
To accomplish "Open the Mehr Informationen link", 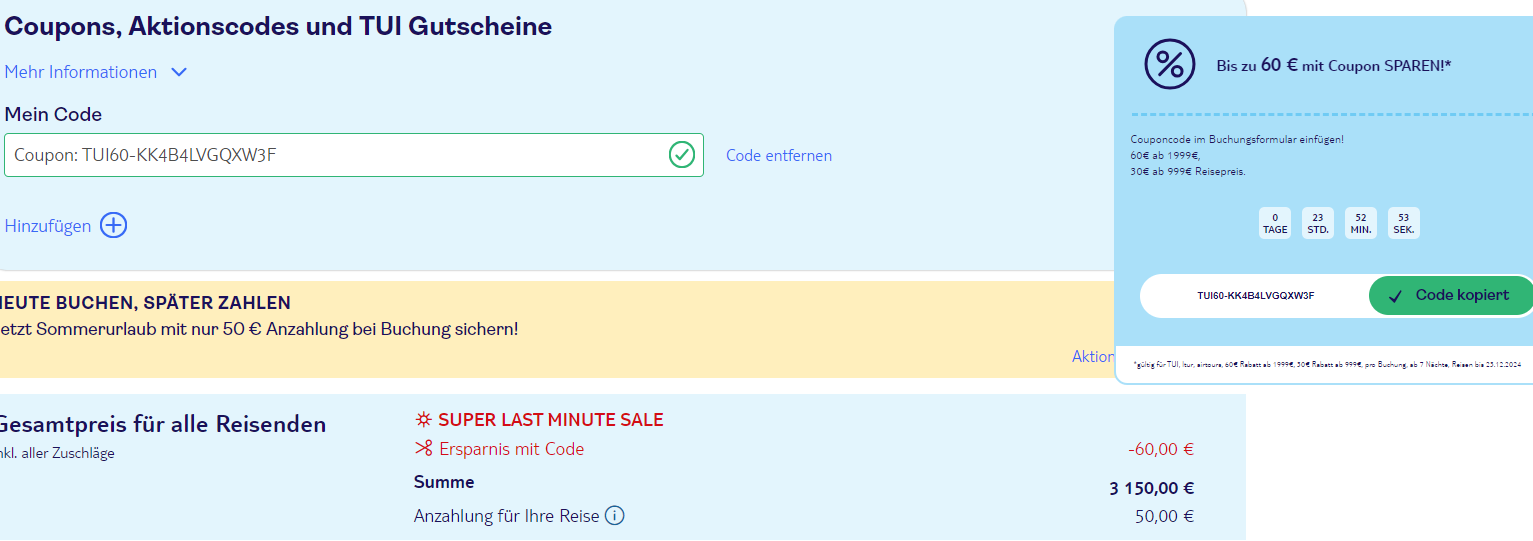I will (x=81, y=72).
